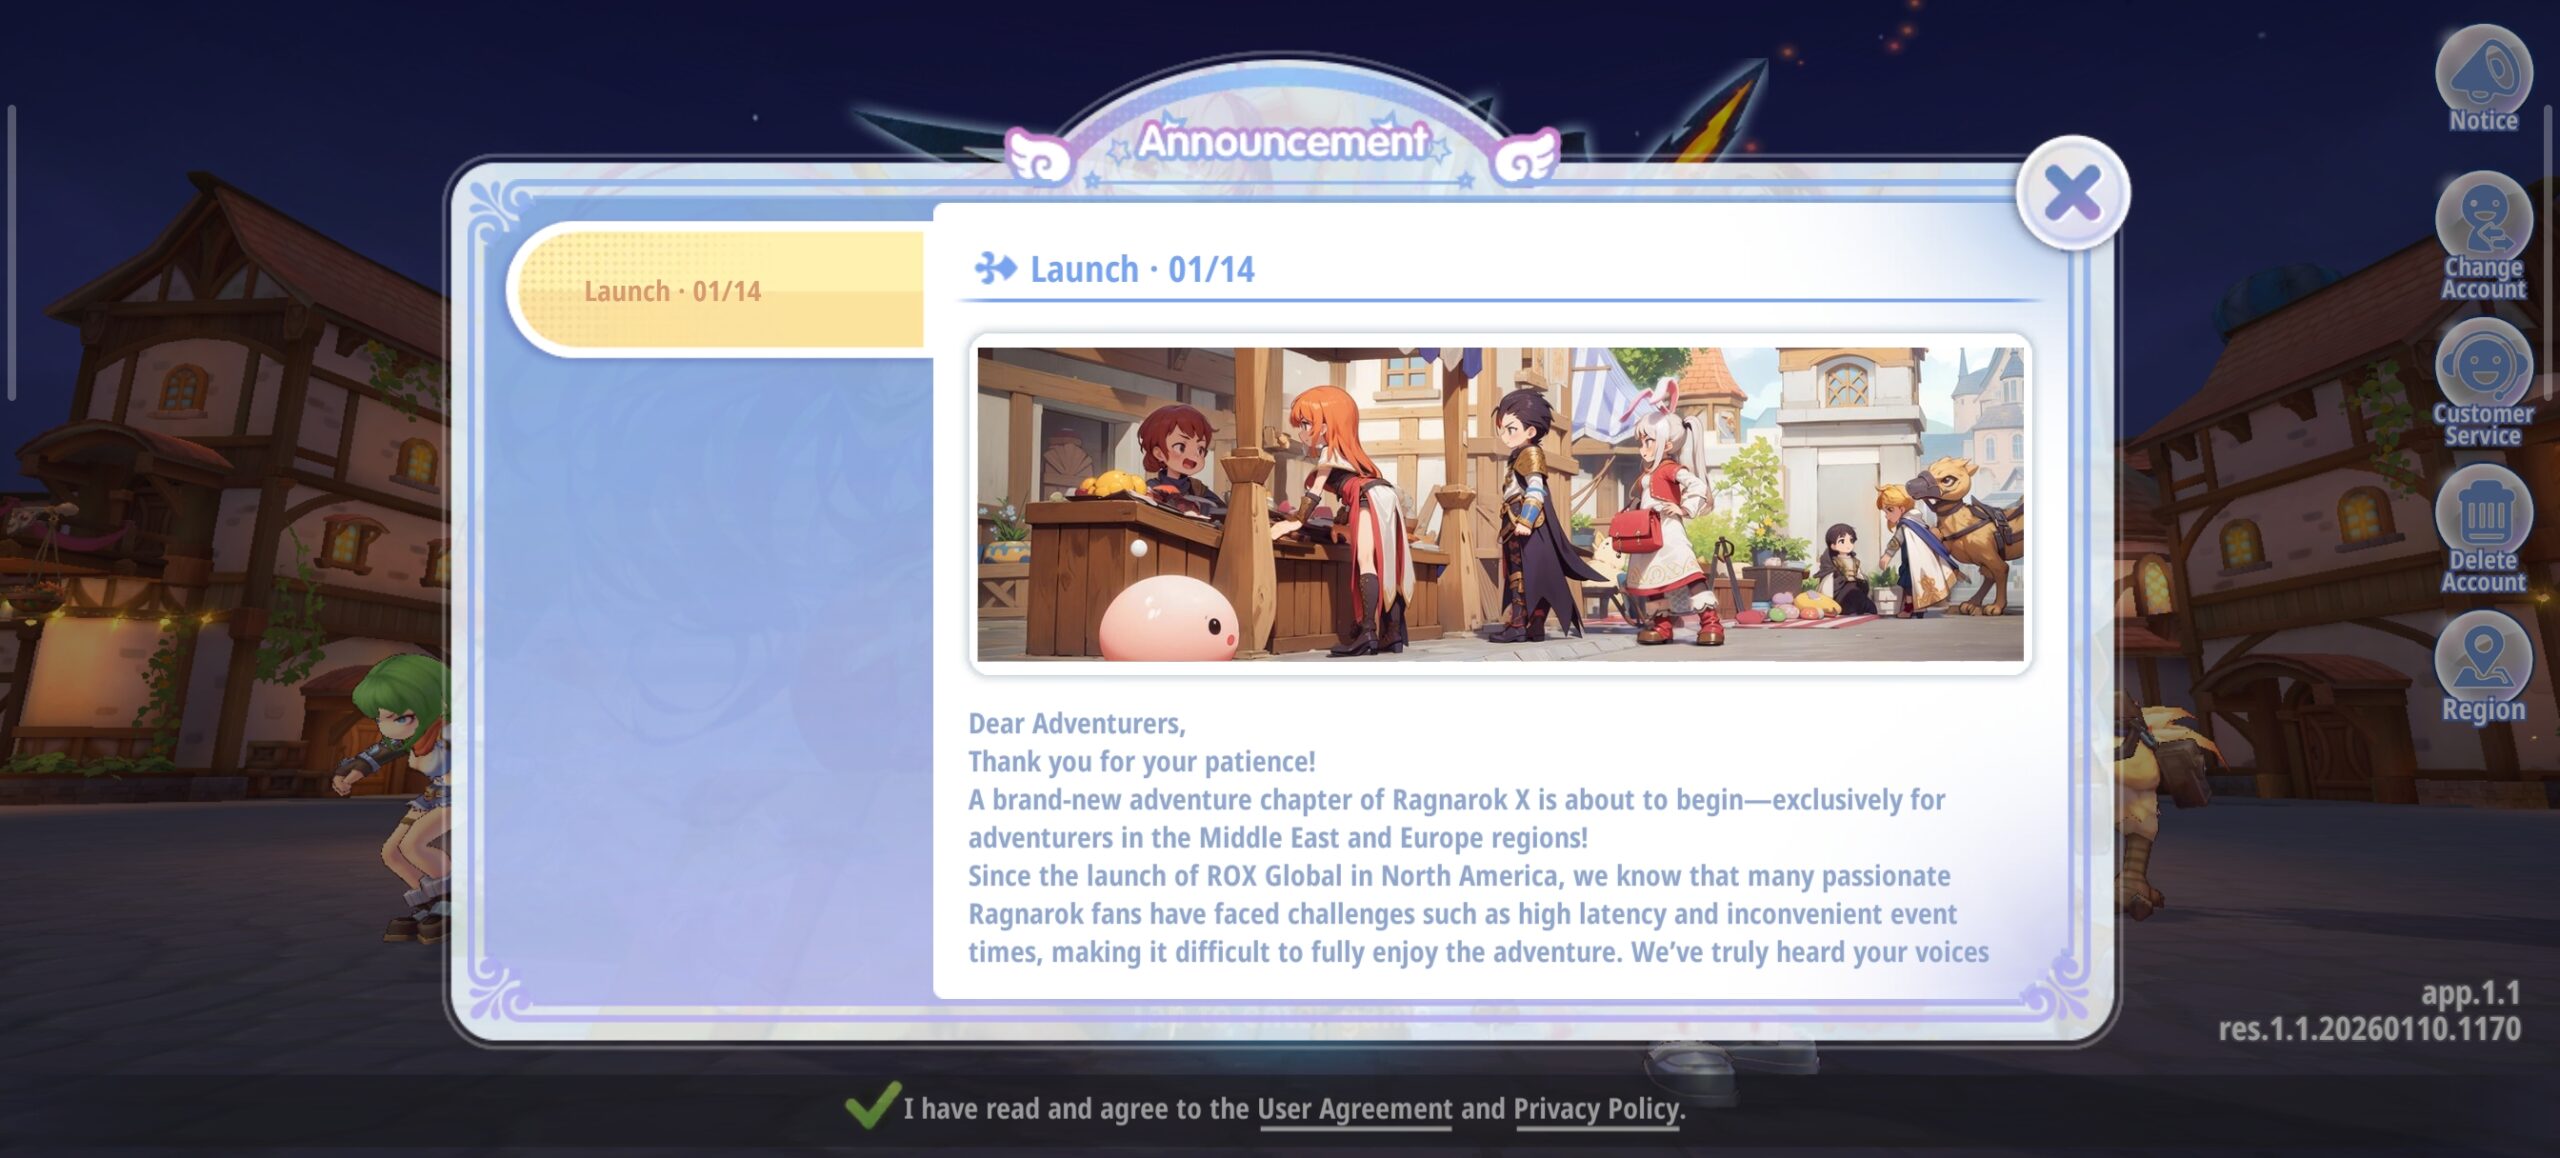Click the Announcement title banner
The height and width of the screenshot is (1158, 2560).
click(1282, 141)
